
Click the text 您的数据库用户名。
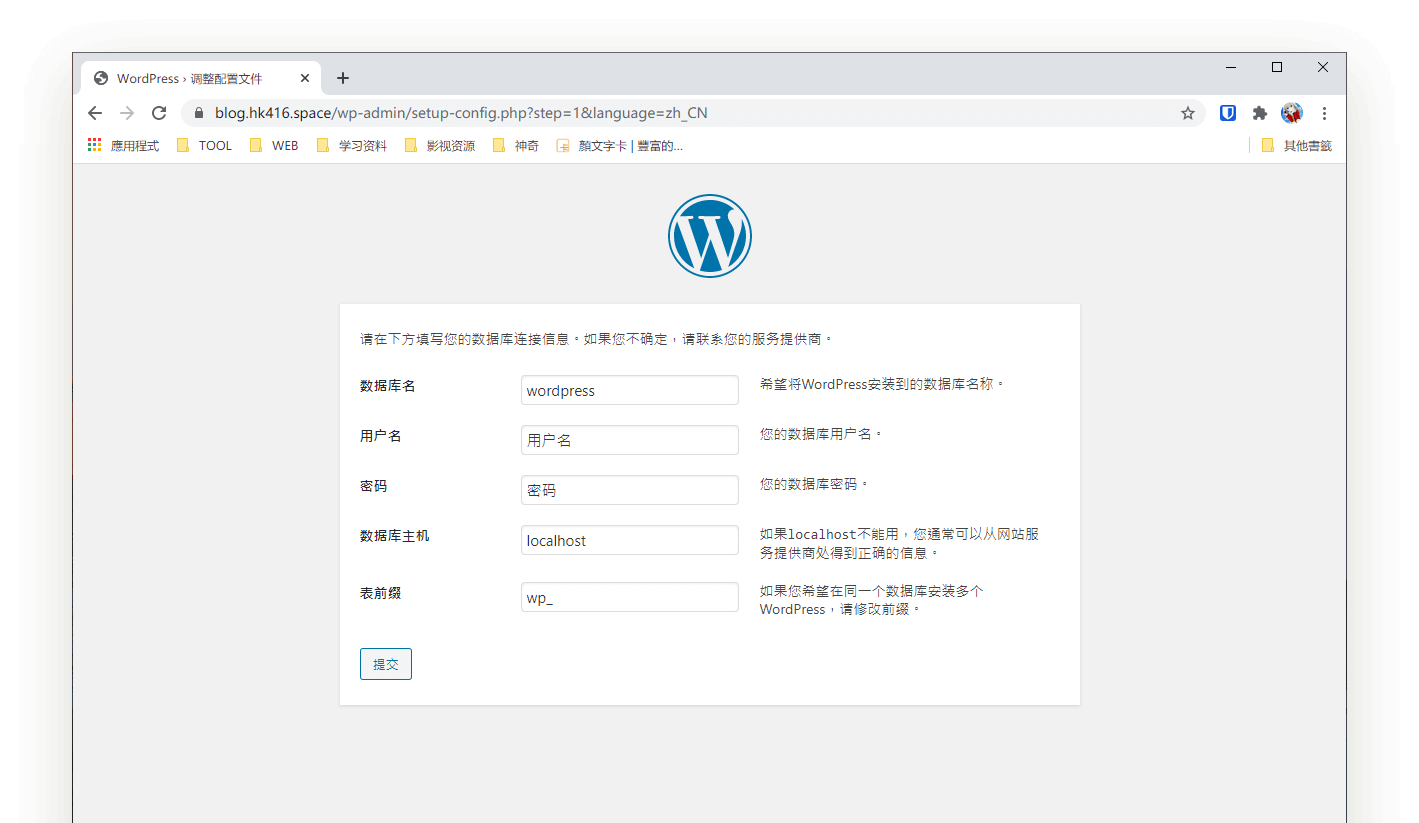click(821, 434)
